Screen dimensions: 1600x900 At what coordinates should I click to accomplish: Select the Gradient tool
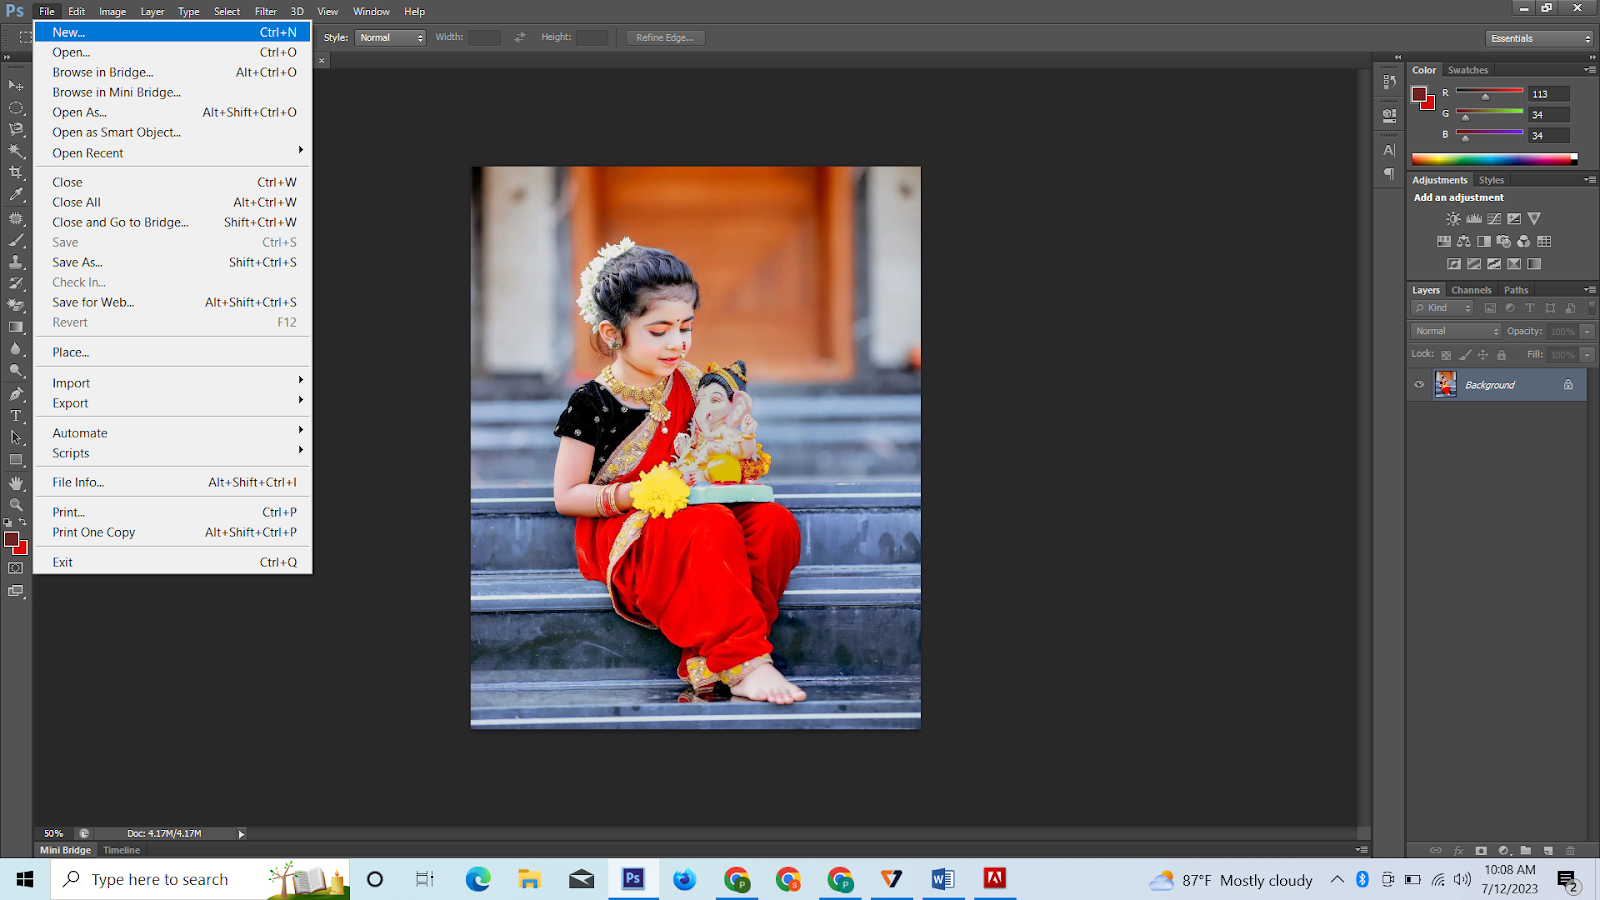coord(16,327)
